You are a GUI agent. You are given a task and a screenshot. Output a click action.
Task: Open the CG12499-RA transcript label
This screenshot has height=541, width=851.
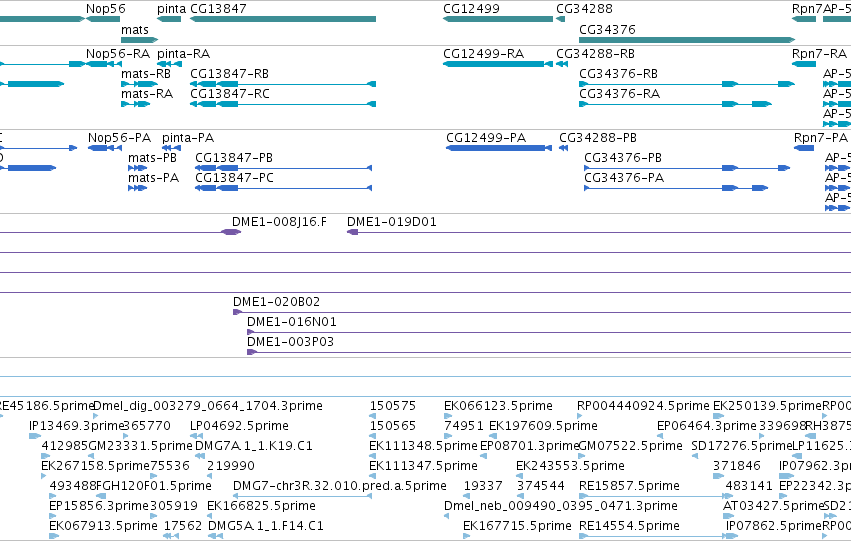[483, 54]
